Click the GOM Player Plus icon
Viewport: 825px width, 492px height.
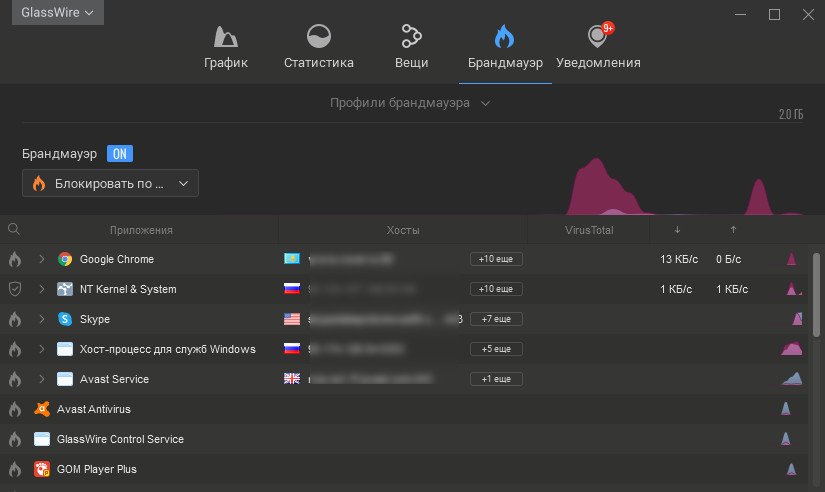pos(42,469)
